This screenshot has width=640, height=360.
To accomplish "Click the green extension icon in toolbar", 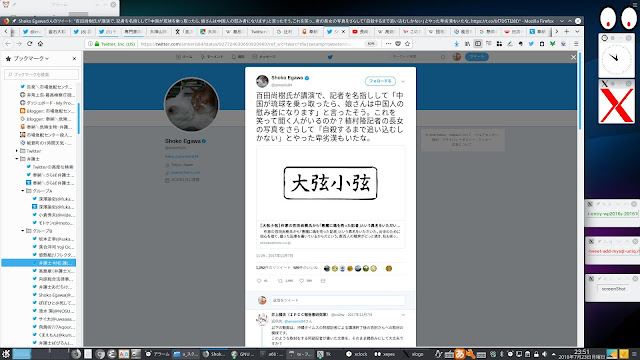I will (552, 44).
